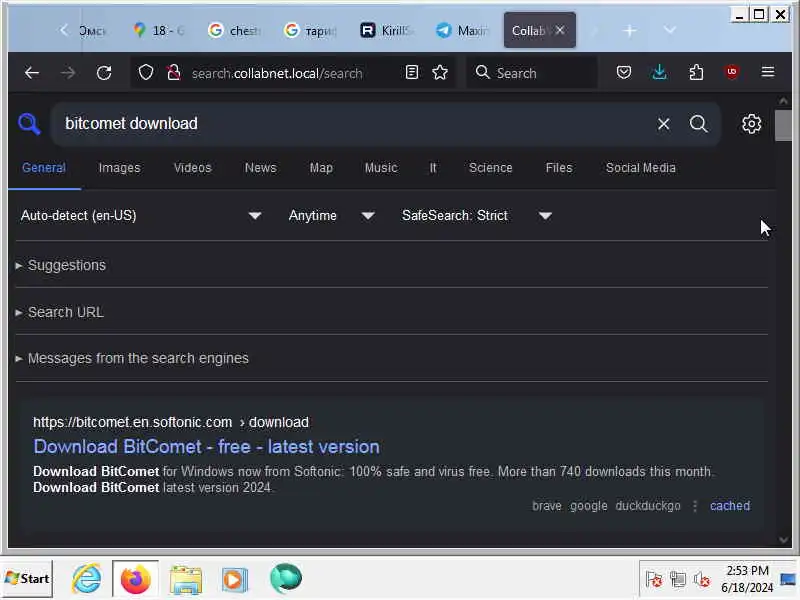Click the Firefox taskbar icon
This screenshot has height=600, width=800.
click(x=135, y=579)
